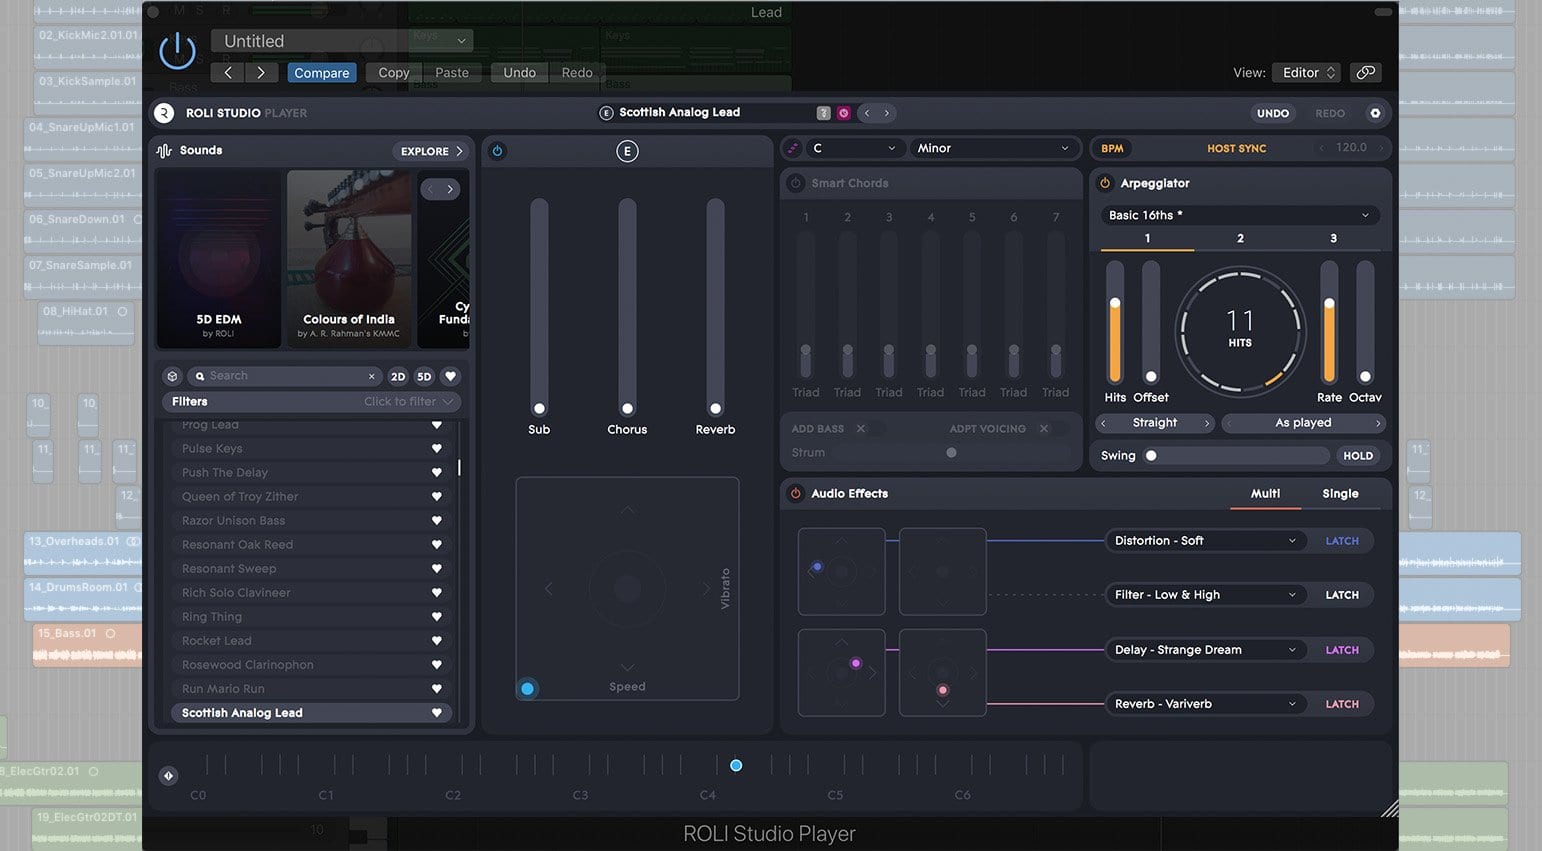Toggle the 5D sounds filter
Image resolution: width=1542 pixels, height=851 pixels.
pyautogui.click(x=424, y=376)
